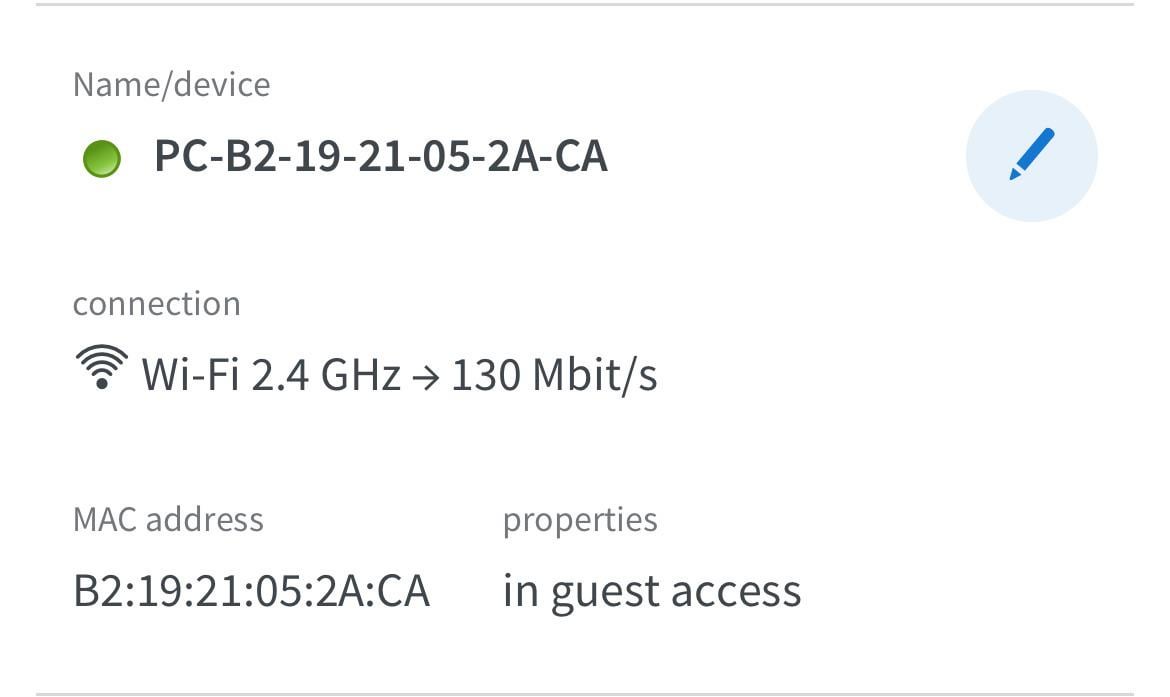Click the PC prefix of device name
This screenshot has width=1170, height=697.
pos(176,157)
